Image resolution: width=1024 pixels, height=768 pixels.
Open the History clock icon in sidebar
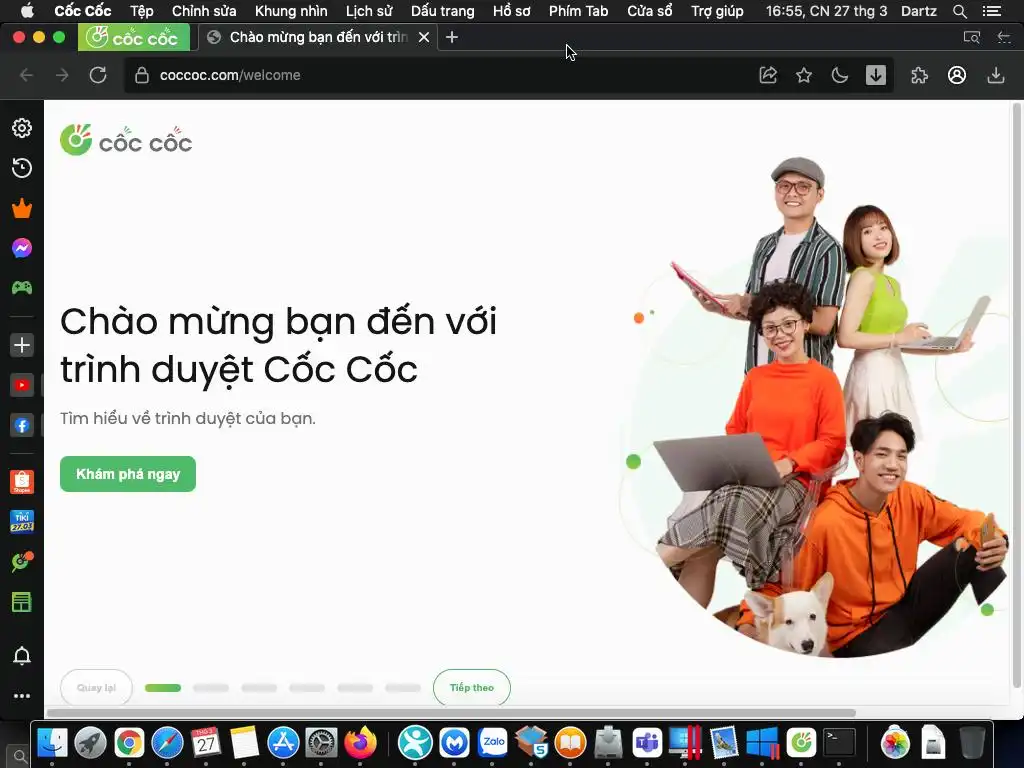tap(22, 168)
